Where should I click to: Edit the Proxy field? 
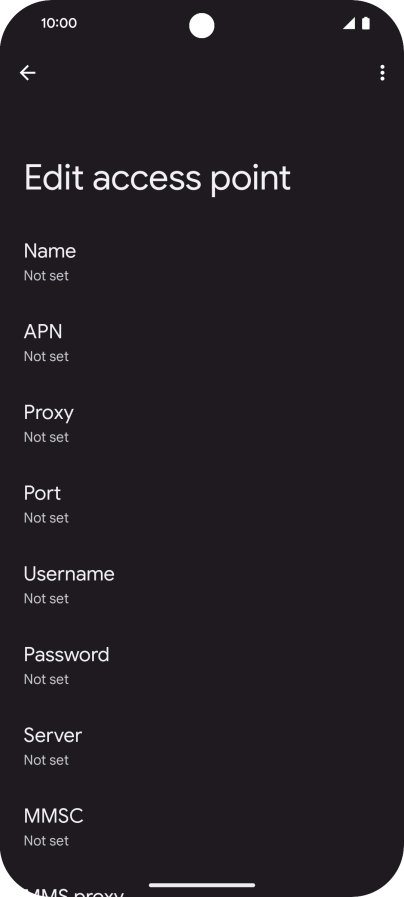tap(202, 424)
